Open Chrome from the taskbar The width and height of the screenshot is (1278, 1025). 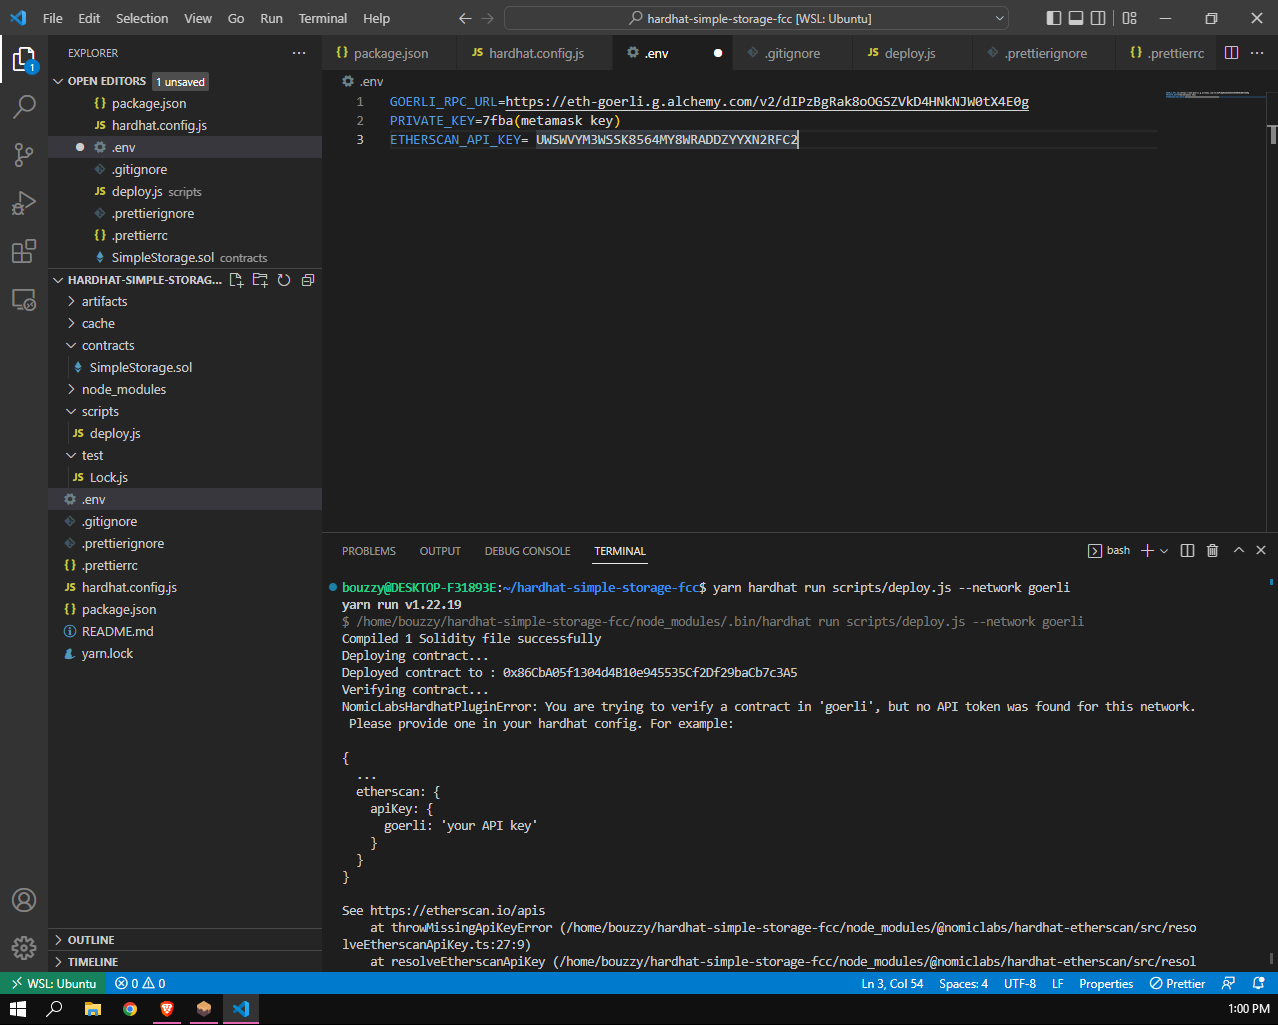(130, 1009)
